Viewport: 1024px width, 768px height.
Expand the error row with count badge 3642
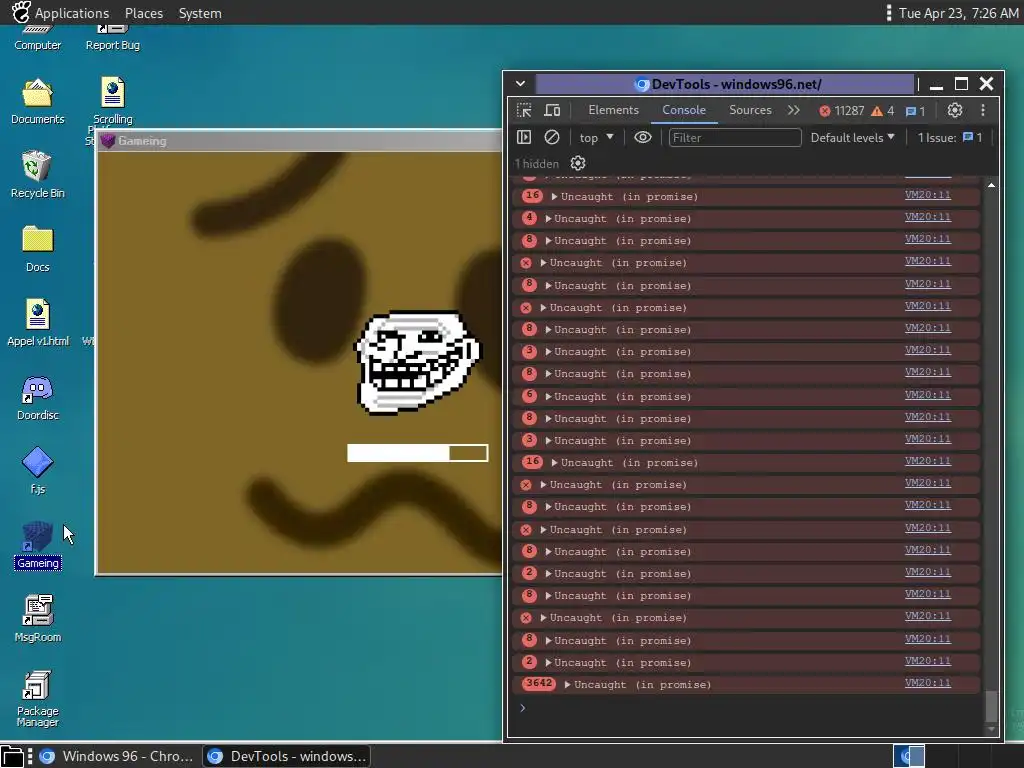point(568,684)
